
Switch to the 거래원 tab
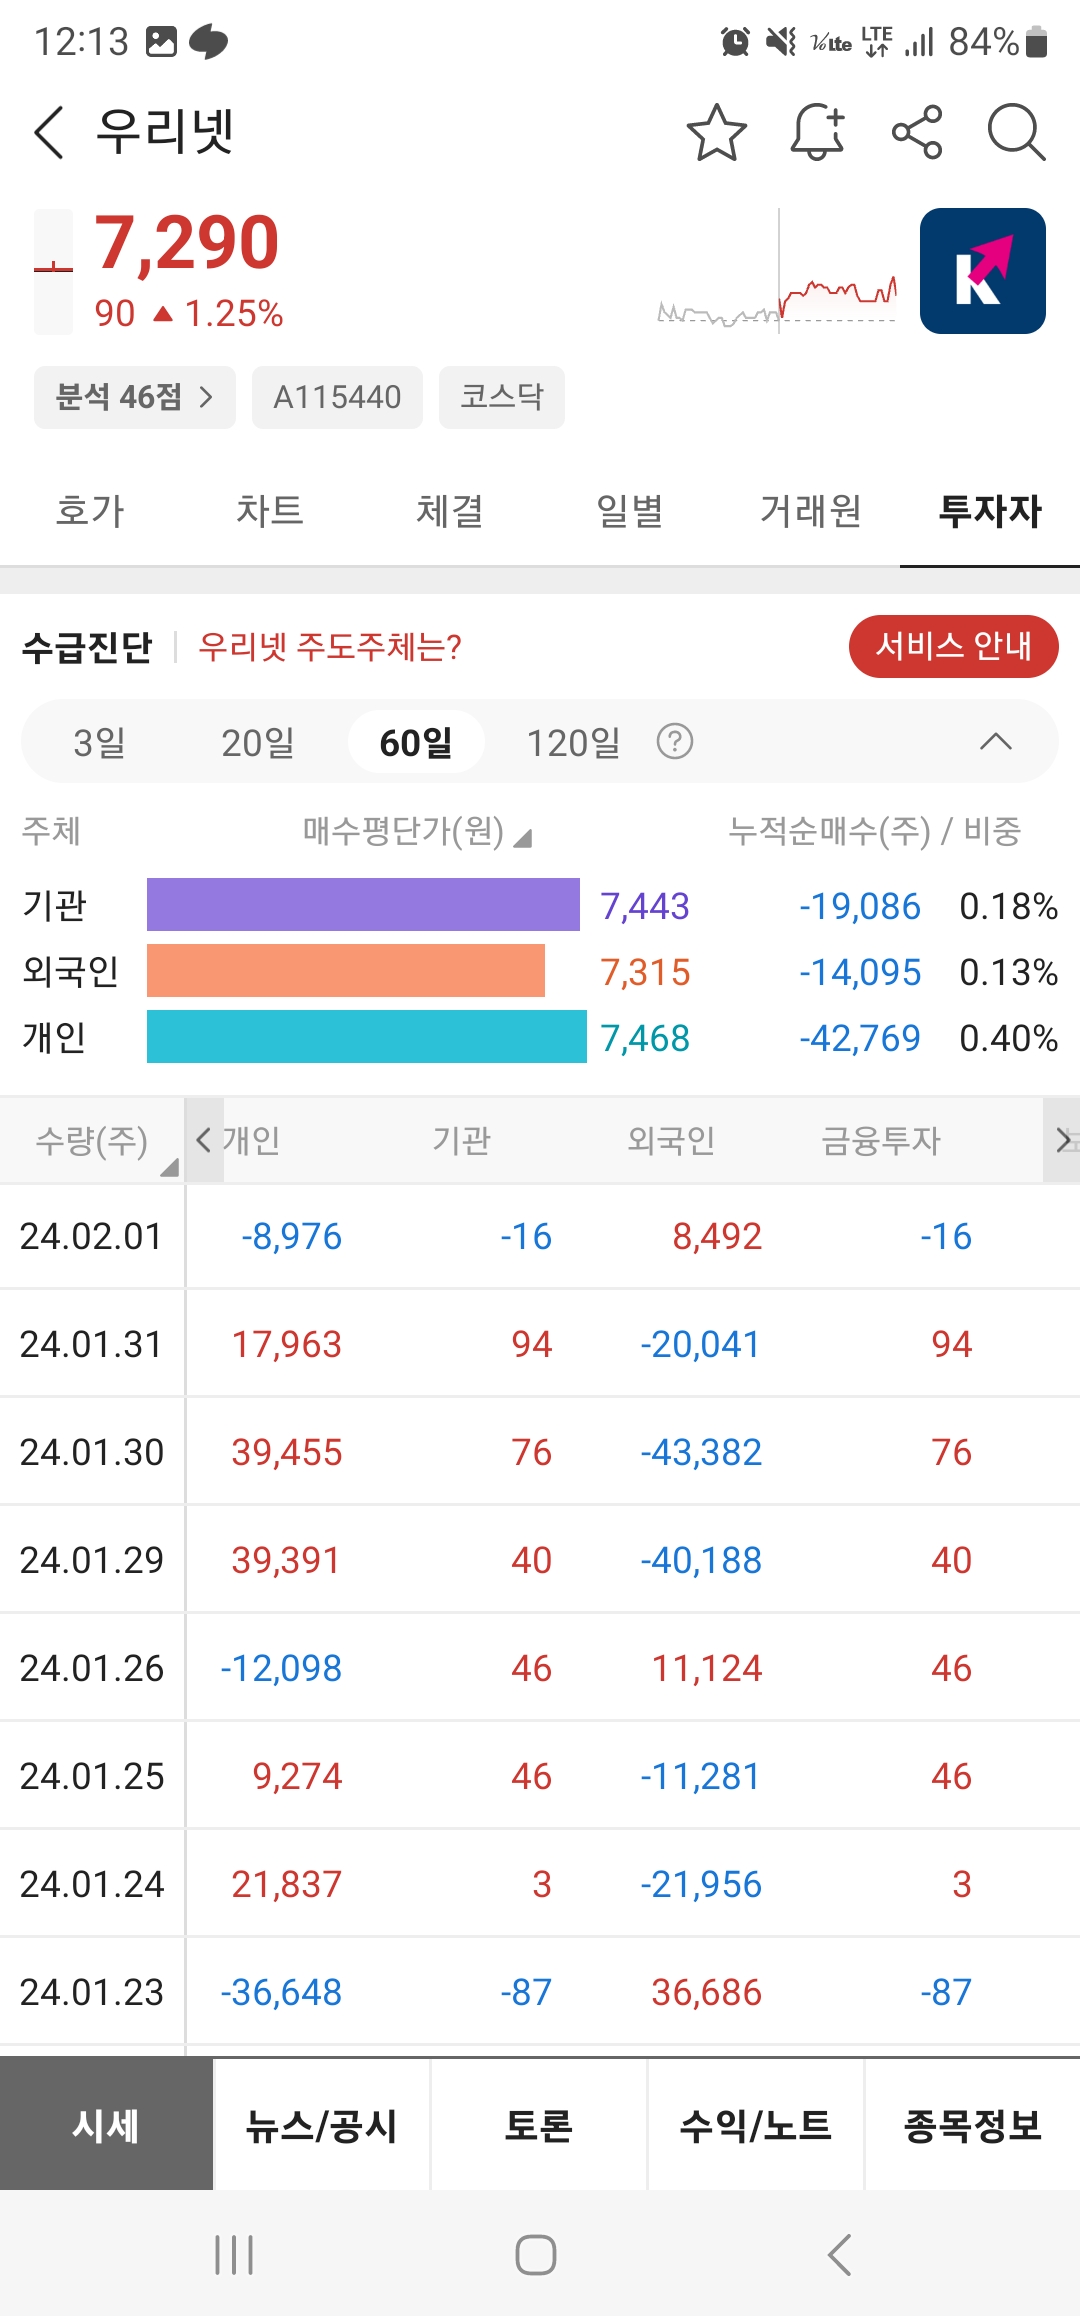pyautogui.click(x=810, y=511)
